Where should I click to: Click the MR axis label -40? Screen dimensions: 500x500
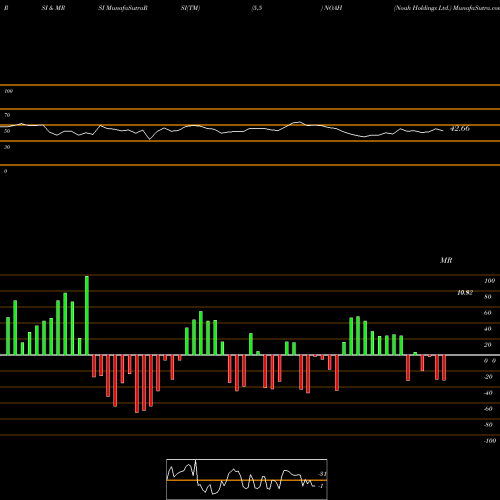(x=488, y=393)
